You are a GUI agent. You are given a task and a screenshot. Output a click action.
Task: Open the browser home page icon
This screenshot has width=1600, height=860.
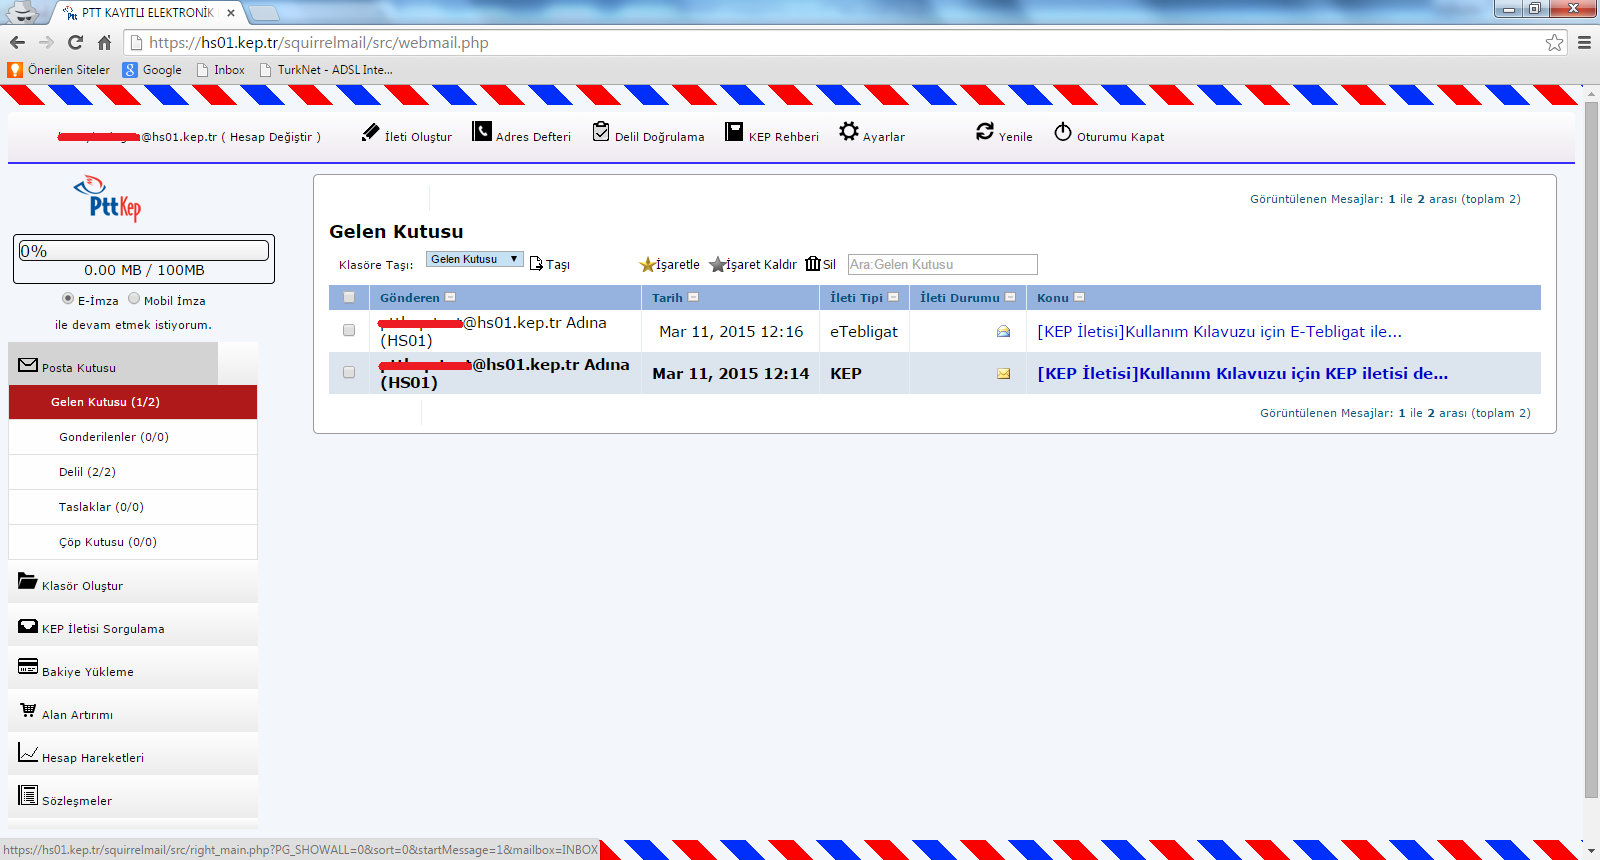tap(104, 42)
